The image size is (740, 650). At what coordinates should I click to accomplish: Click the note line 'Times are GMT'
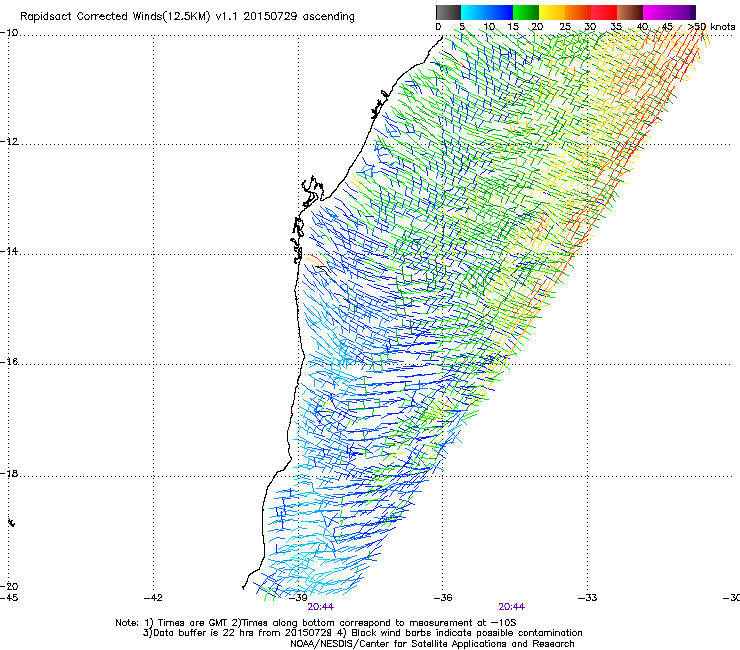193,623
